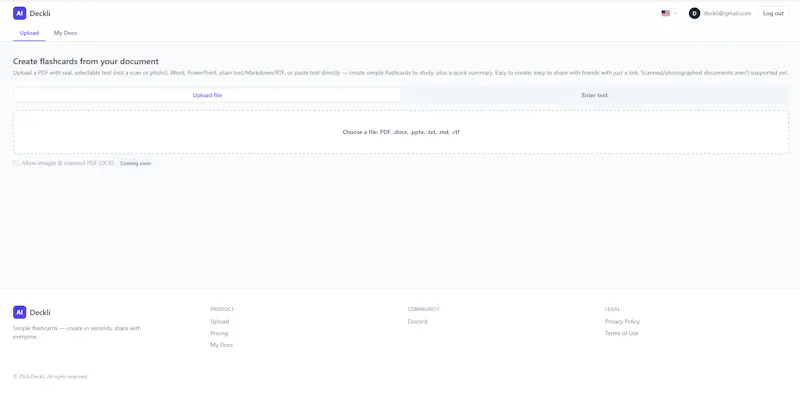Open the Terms of Use link
Viewport: 800px width, 395px height.
tap(621, 333)
